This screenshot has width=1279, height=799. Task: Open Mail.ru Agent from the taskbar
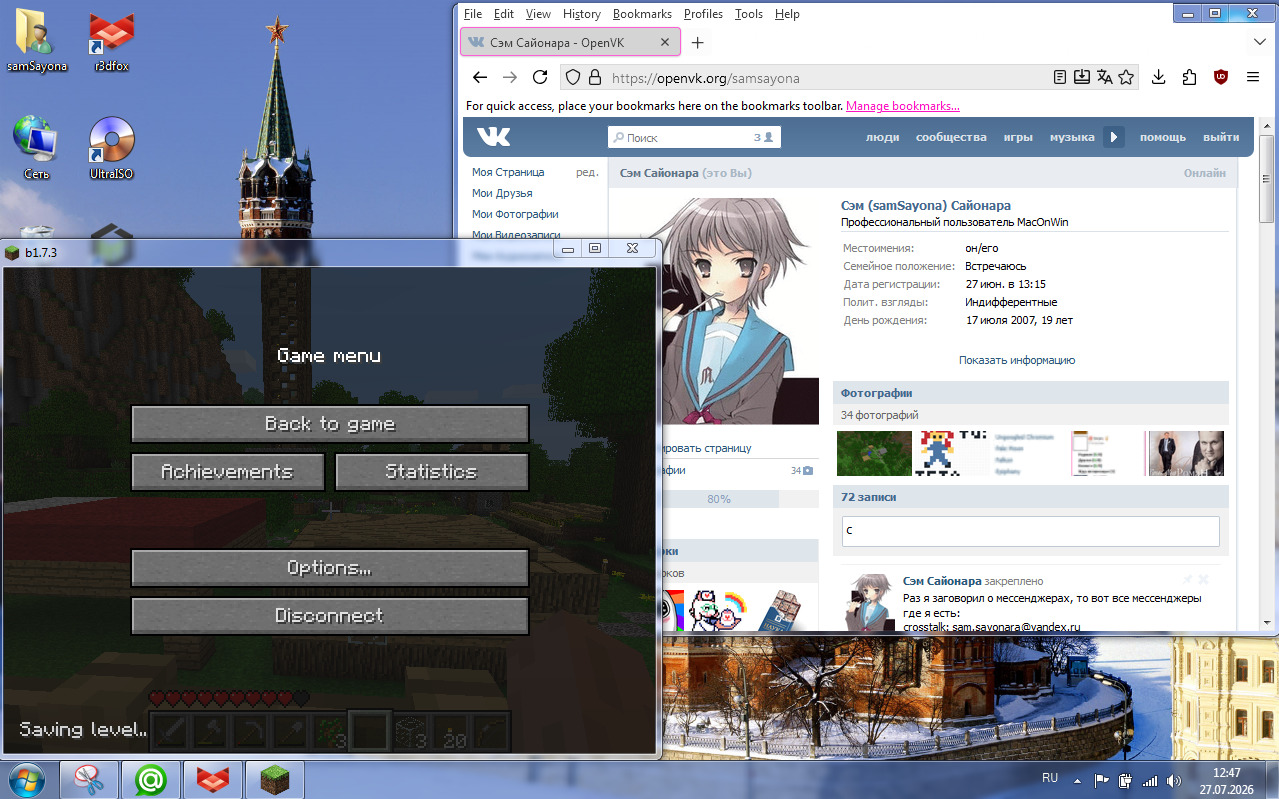(151, 779)
